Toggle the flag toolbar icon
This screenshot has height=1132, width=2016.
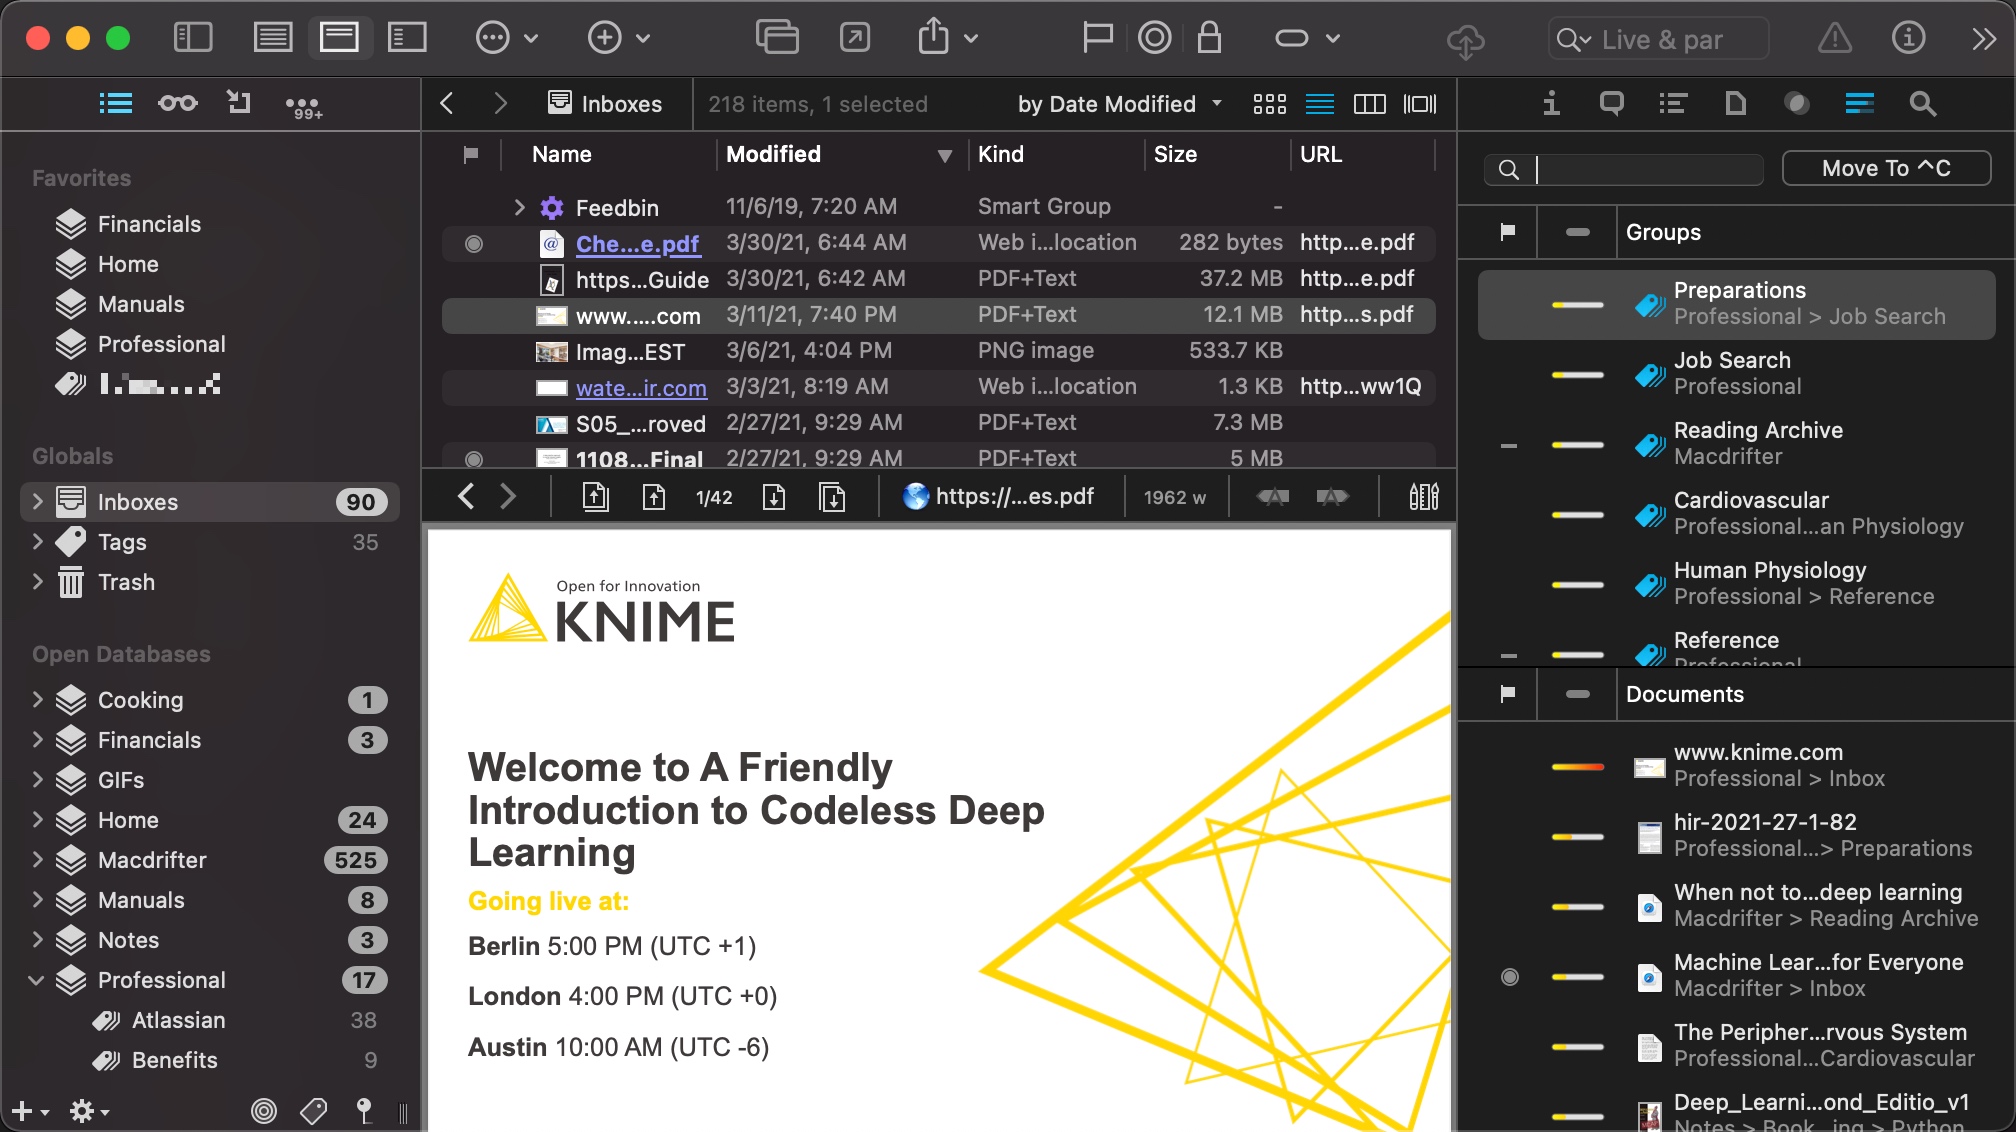(1097, 38)
